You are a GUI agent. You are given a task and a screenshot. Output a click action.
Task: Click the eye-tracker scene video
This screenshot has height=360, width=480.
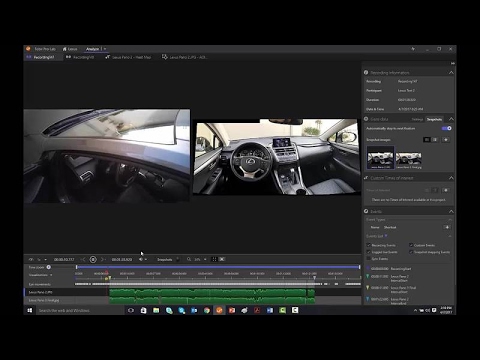(107, 156)
